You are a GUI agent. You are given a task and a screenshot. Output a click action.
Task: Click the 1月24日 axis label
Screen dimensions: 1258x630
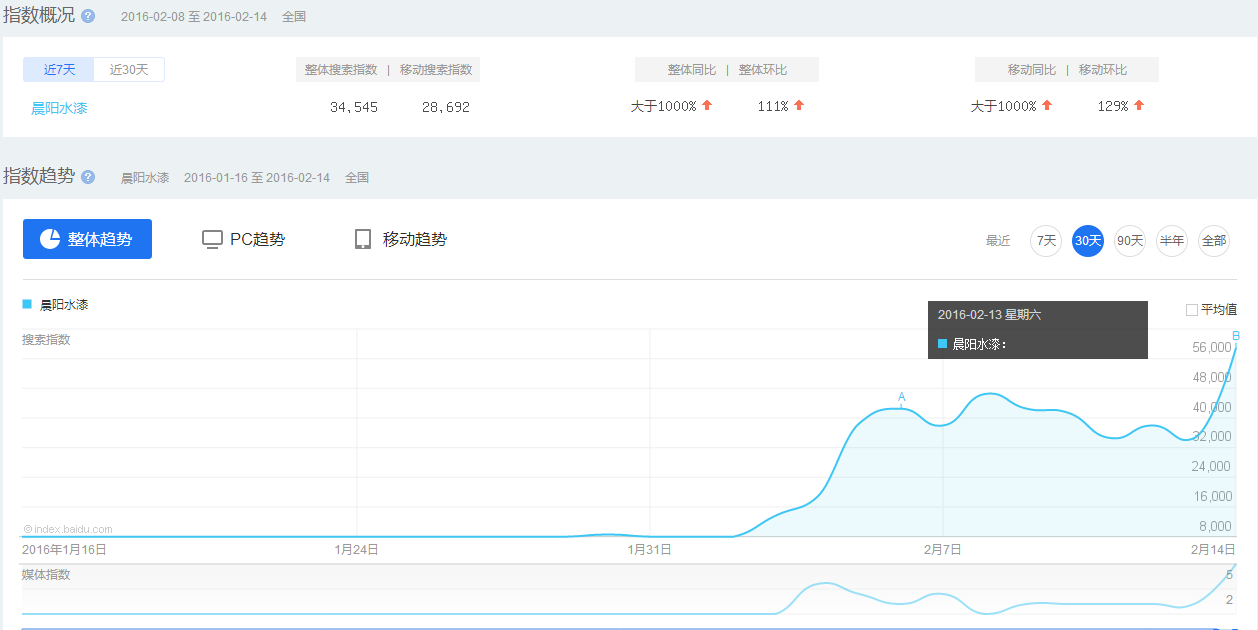[x=356, y=549]
